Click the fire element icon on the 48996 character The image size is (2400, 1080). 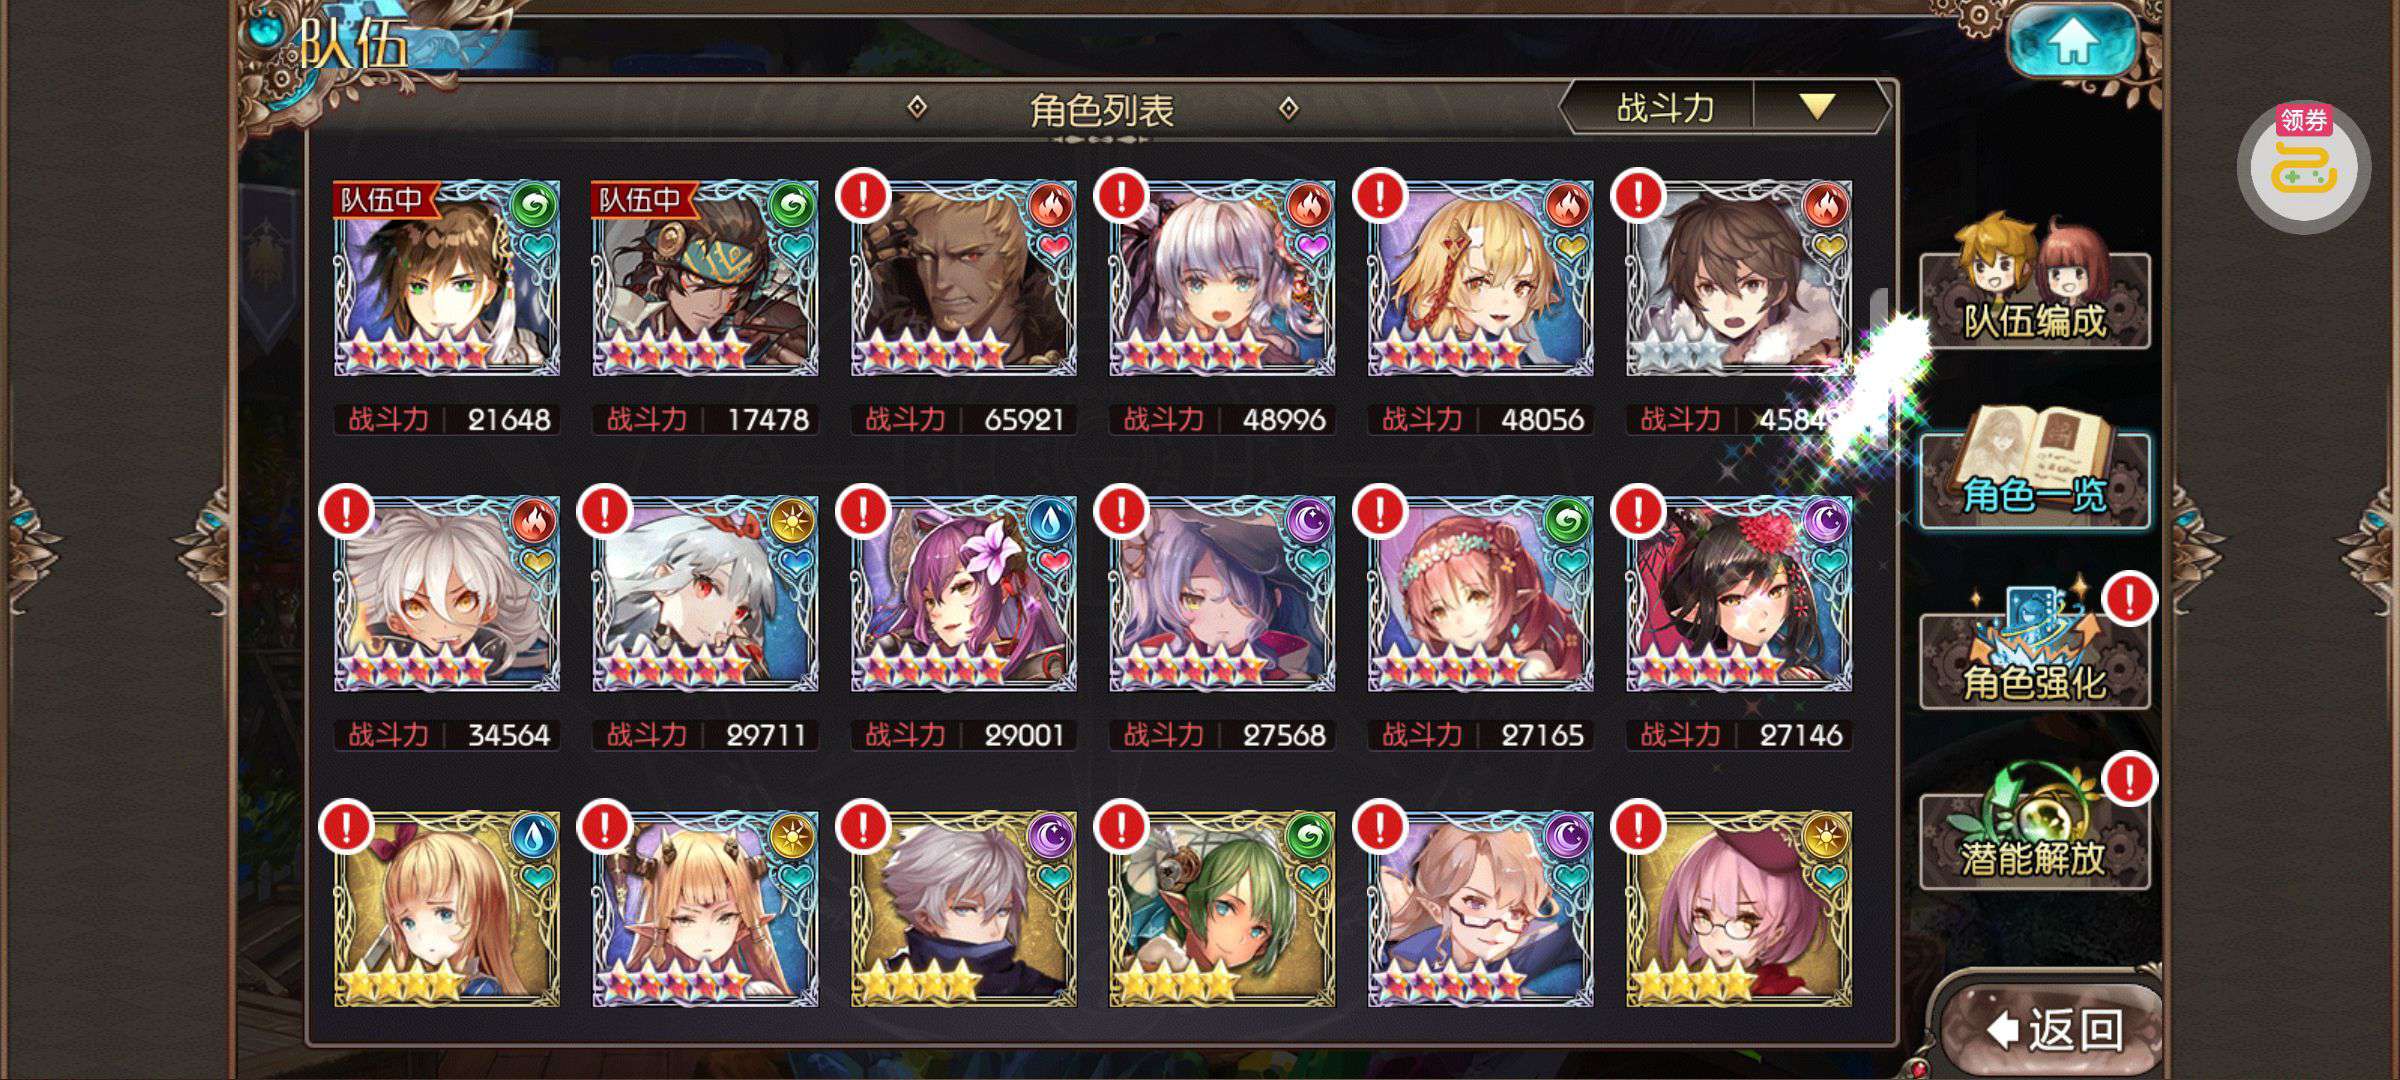(1309, 206)
